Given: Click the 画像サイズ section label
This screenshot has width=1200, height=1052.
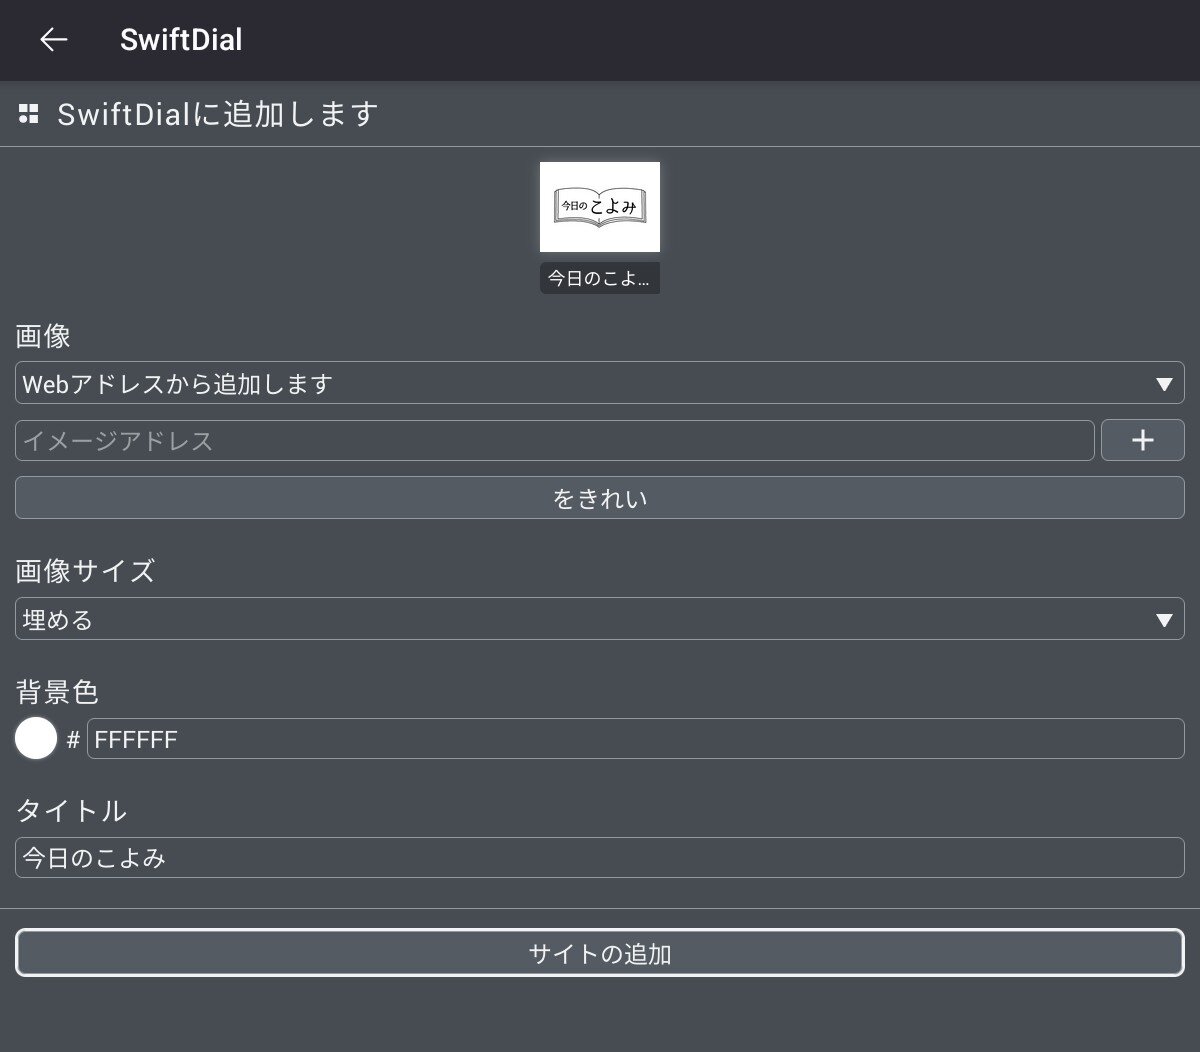Looking at the screenshot, I should tap(86, 571).
